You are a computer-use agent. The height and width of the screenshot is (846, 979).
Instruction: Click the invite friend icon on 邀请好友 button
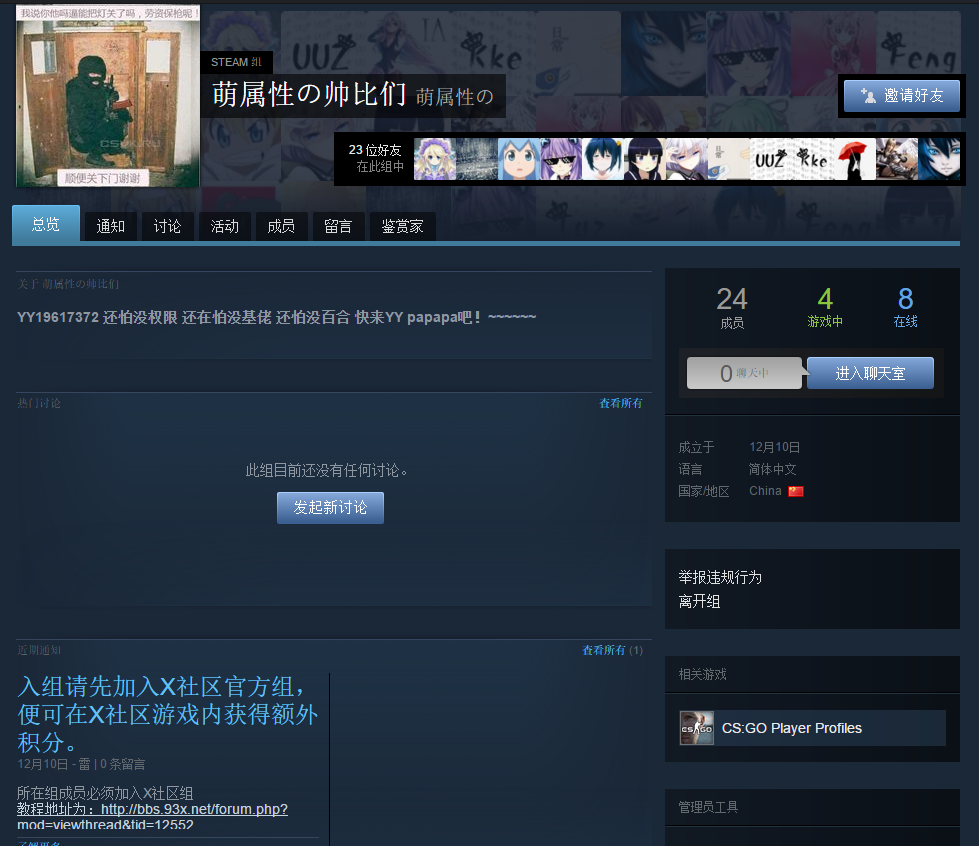coord(868,96)
